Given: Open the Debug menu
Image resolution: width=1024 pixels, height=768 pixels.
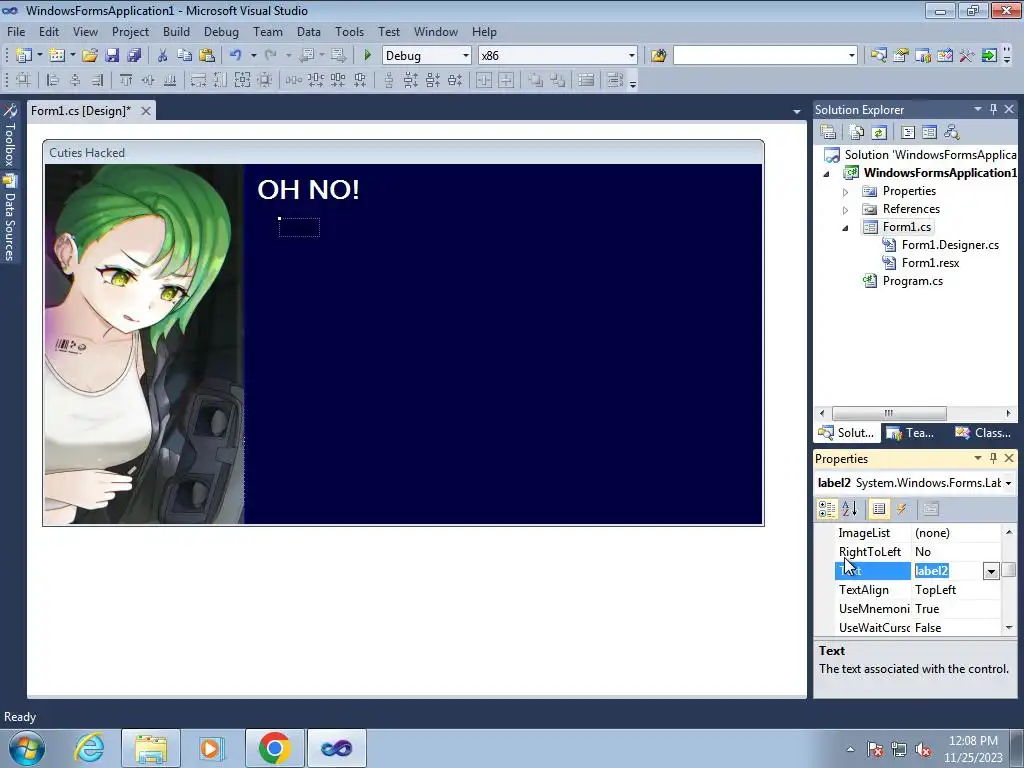Looking at the screenshot, I should pyautogui.click(x=221, y=31).
